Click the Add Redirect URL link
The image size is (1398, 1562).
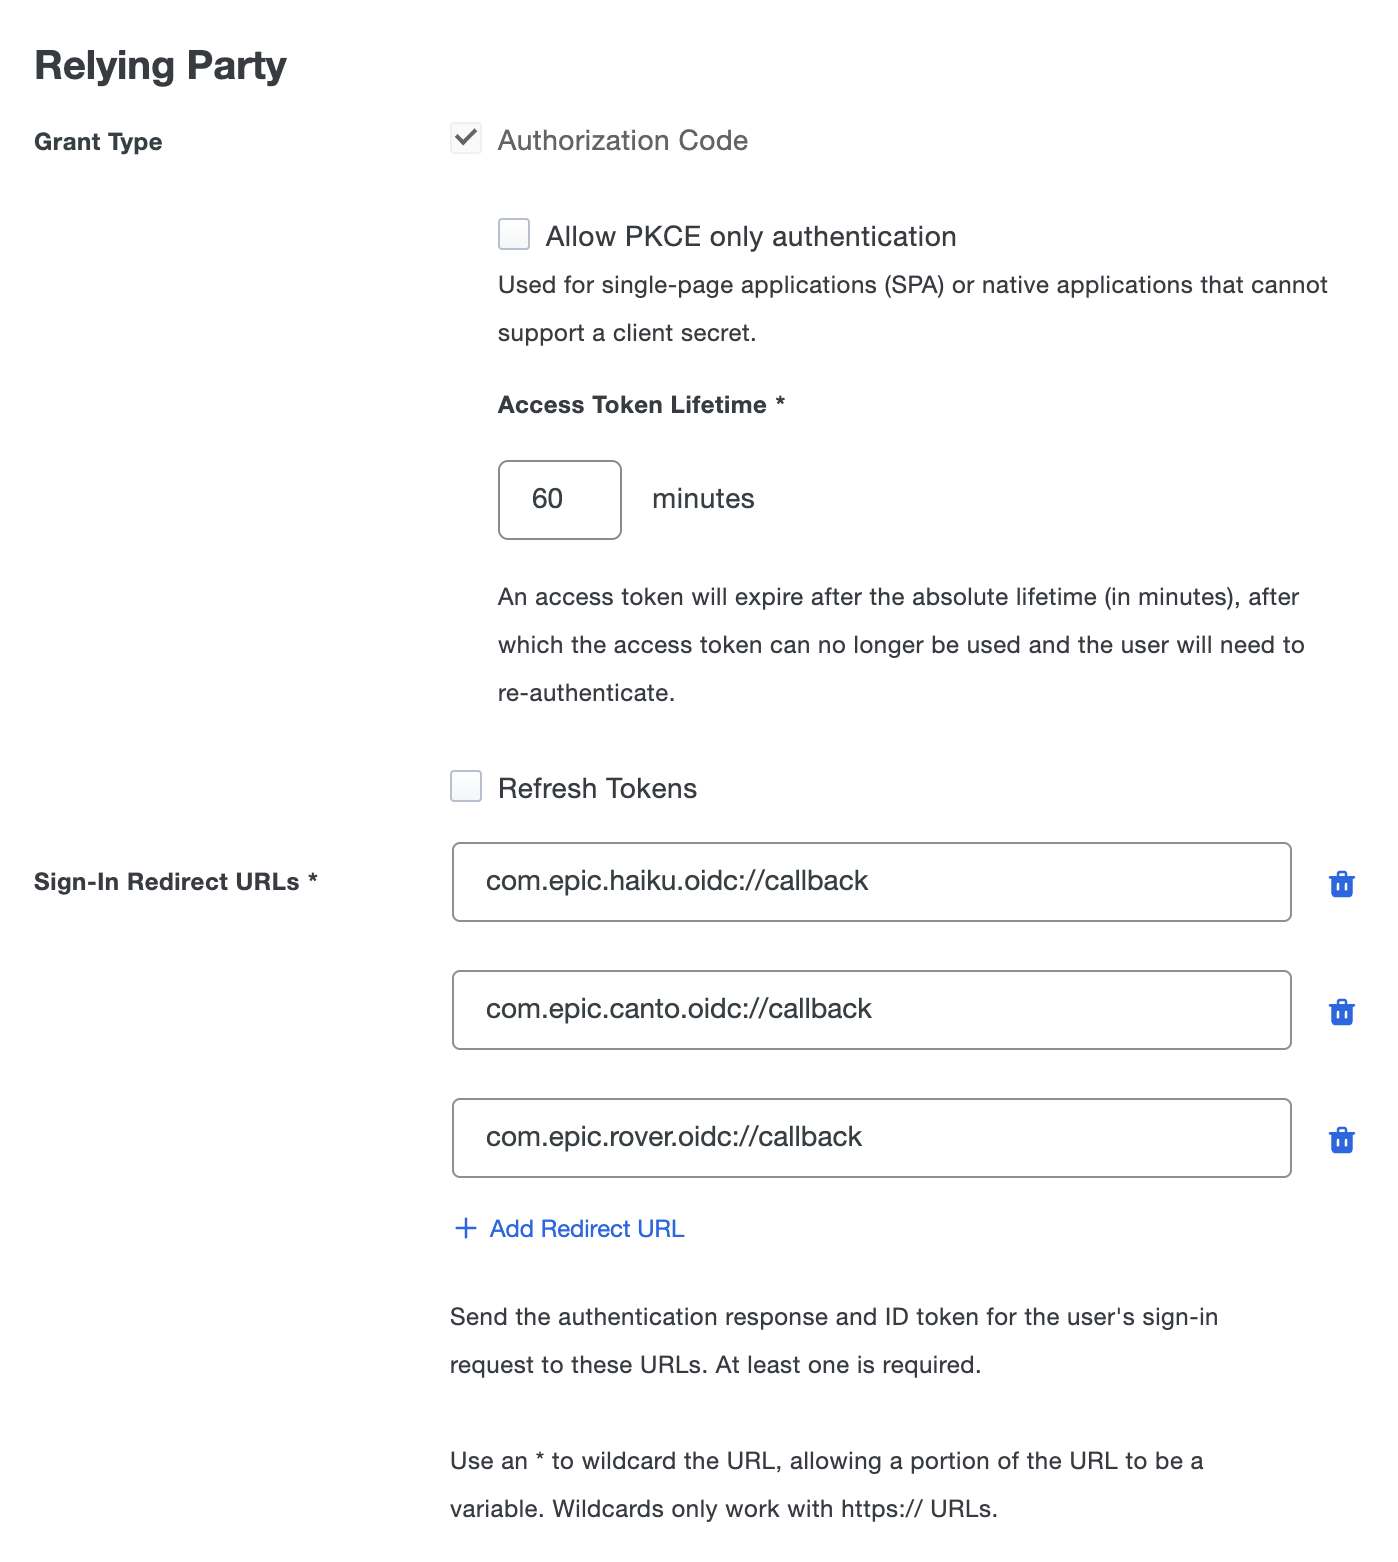[x=586, y=1228]
